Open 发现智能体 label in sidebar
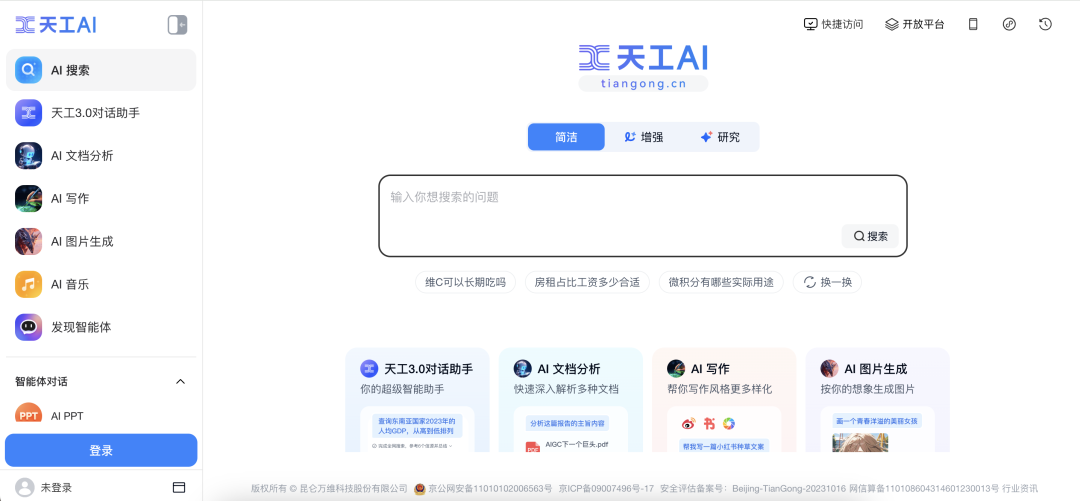Image resolution: width=1080 pixels, height=501 pixels. click(81, 327)
